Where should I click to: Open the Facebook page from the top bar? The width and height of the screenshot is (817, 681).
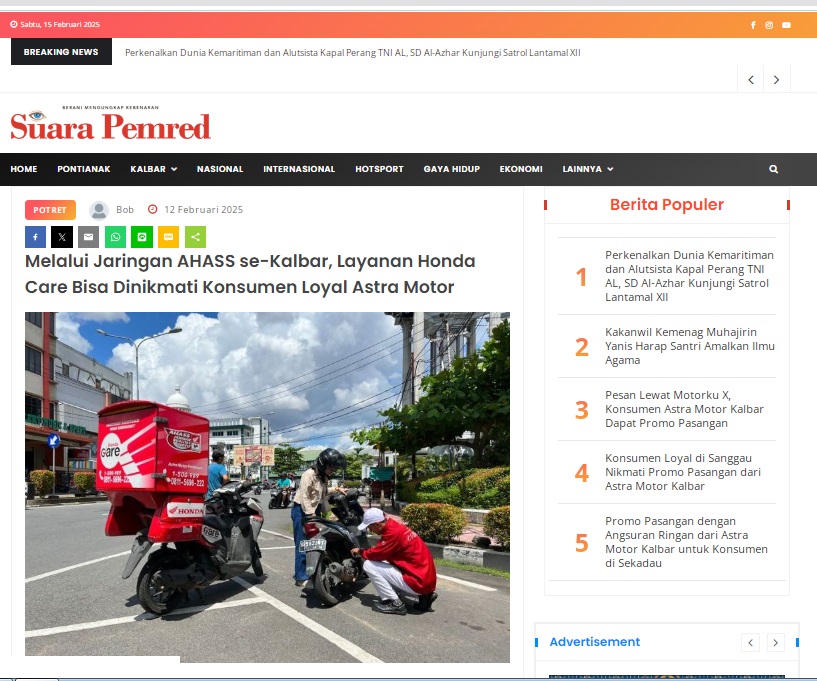coord(753,25)
